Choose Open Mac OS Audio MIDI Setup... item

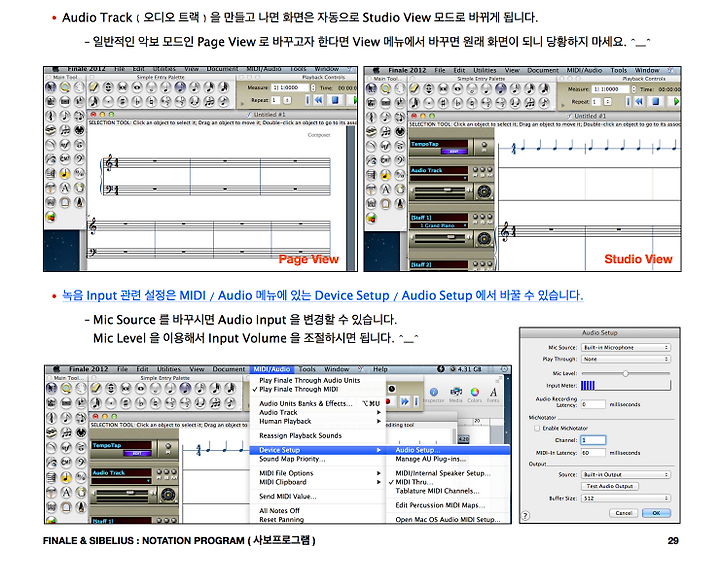[447, 520]
